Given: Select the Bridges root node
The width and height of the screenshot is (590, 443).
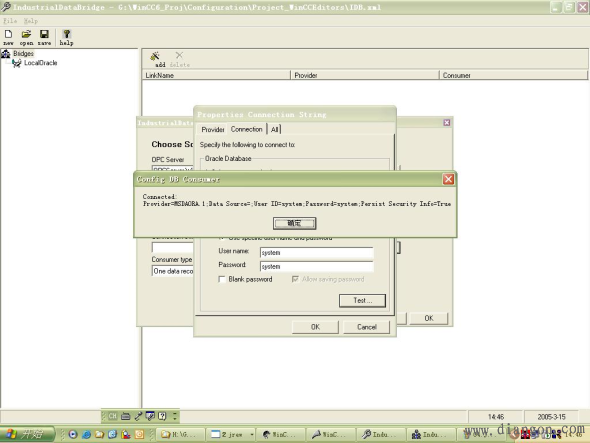Looking at the screenshot, I should click(23, 53).
